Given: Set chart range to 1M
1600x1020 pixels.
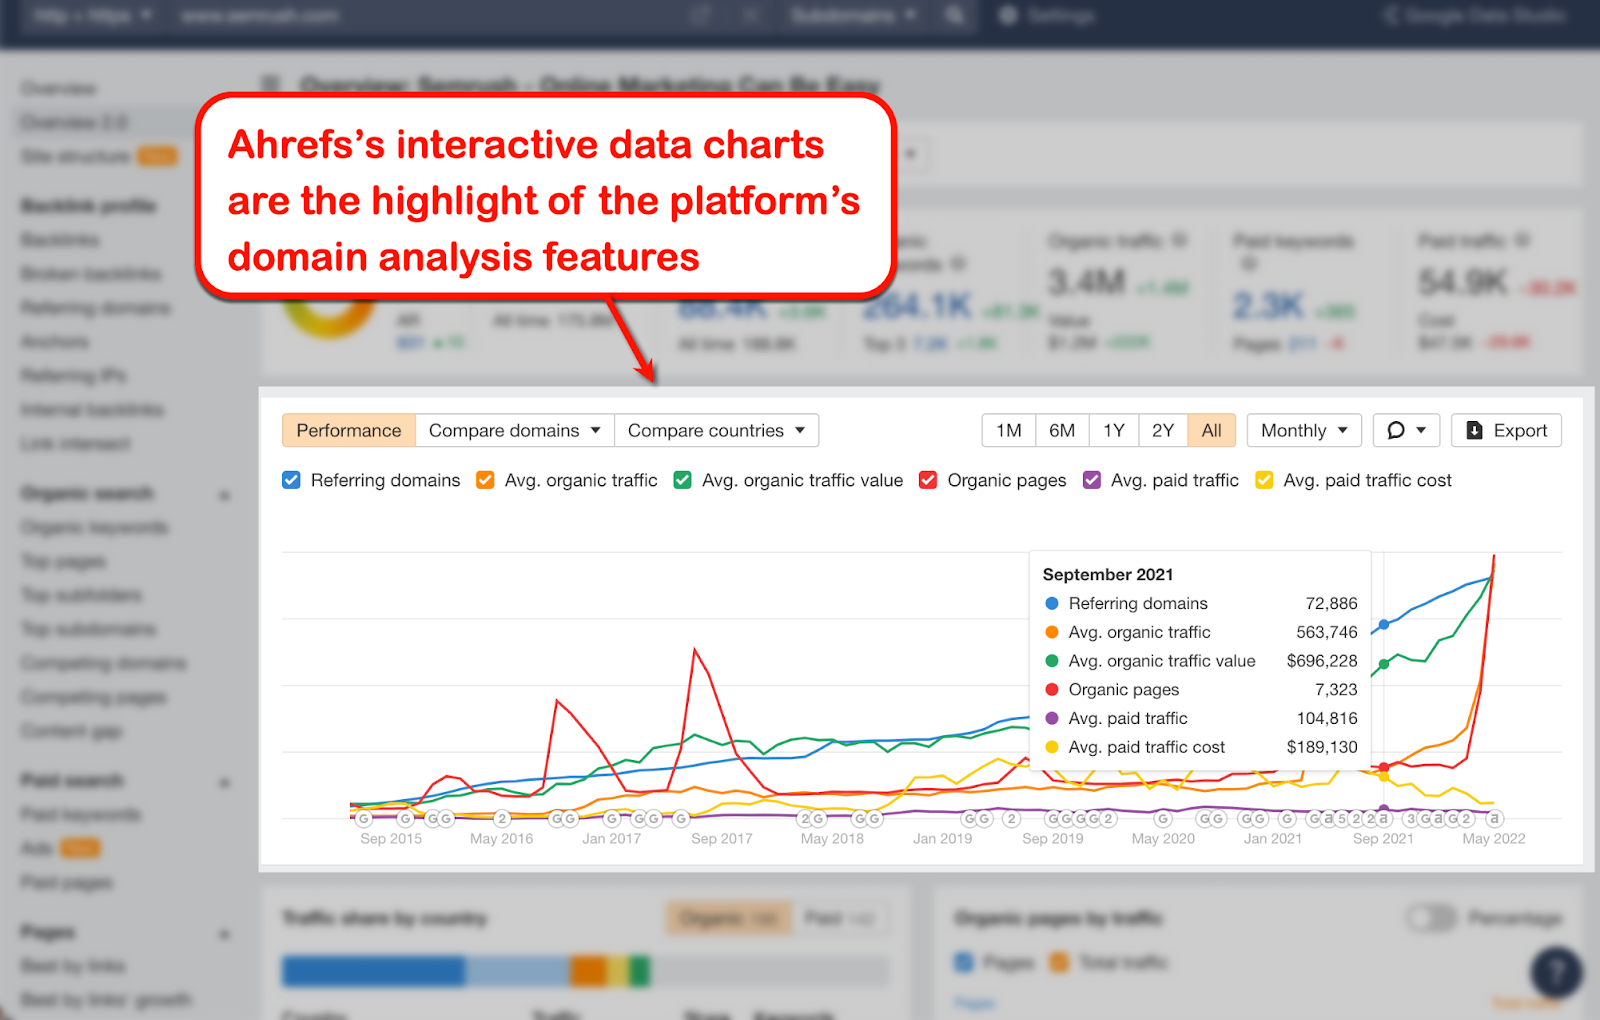Looking at the screenshot, I should (x=1009, y=430).
